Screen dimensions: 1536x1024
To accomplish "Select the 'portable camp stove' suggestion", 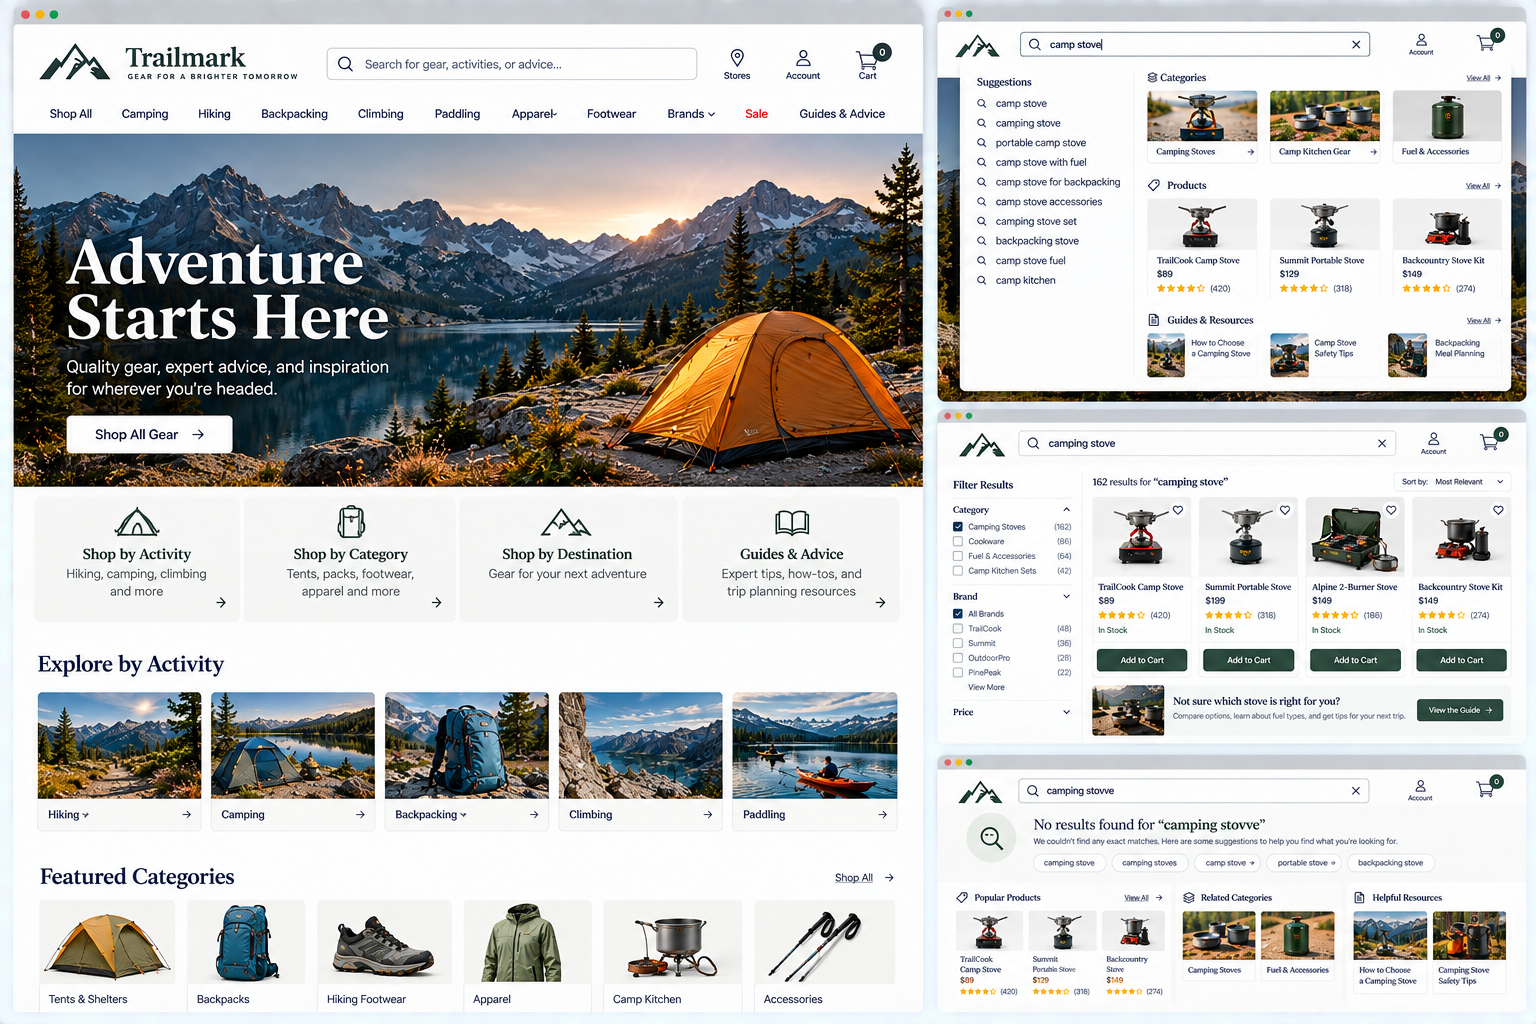I will pos(1040,143).
